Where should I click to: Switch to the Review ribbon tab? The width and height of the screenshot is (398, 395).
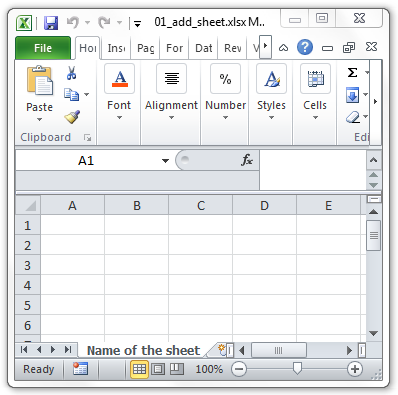point(232,48)
